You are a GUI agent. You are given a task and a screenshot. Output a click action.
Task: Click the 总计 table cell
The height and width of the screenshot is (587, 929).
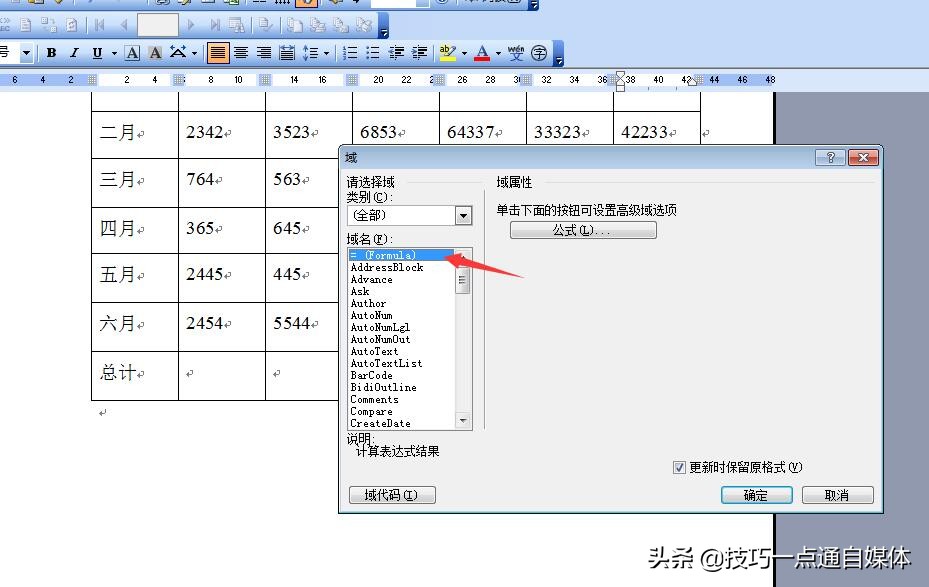[x=135, y=376]
